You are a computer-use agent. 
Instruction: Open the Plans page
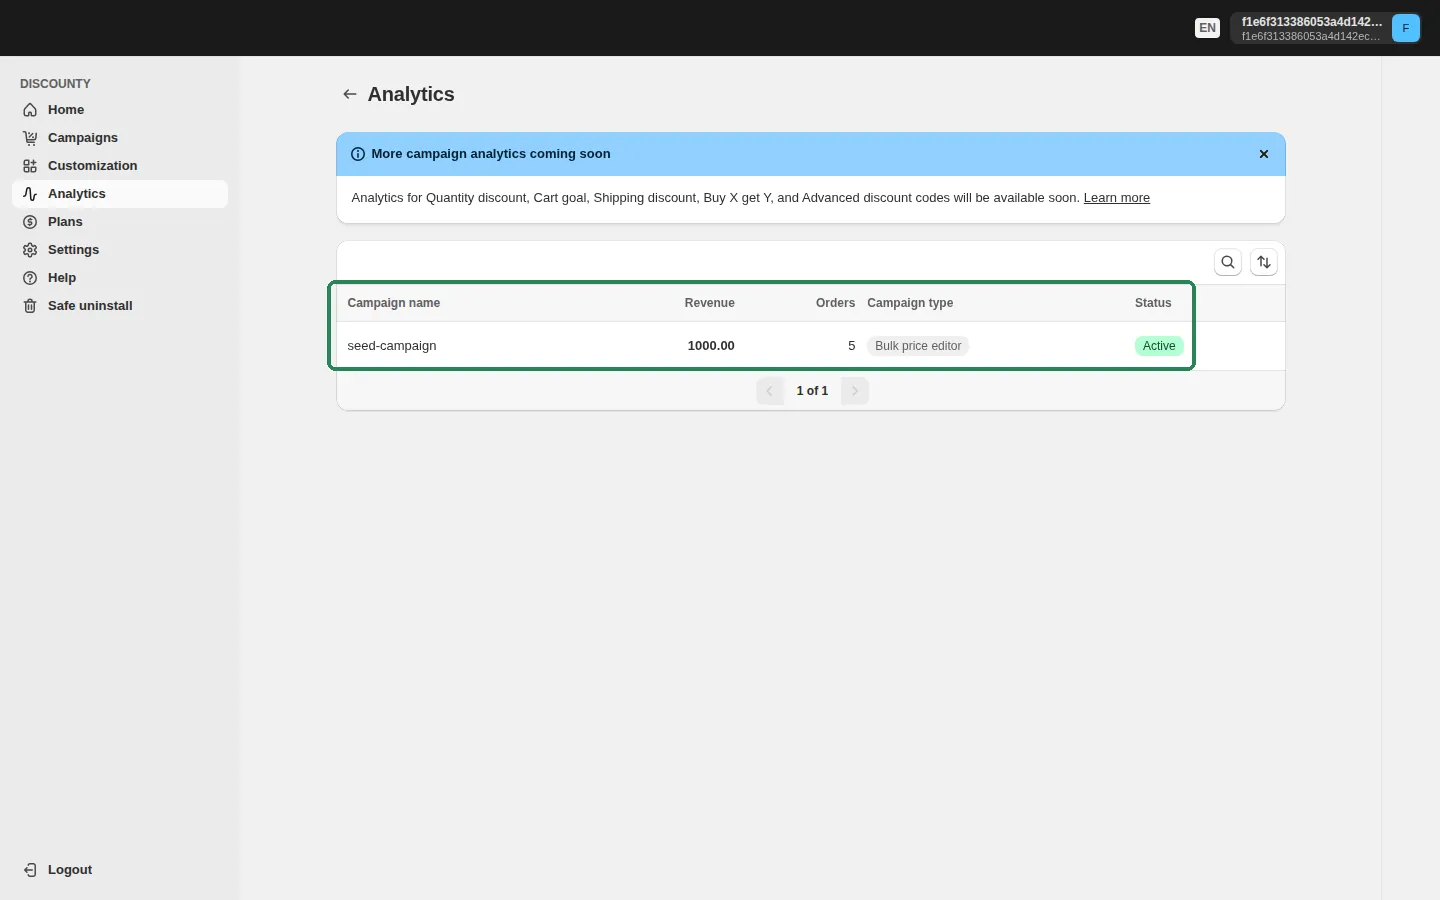(120, 222)
